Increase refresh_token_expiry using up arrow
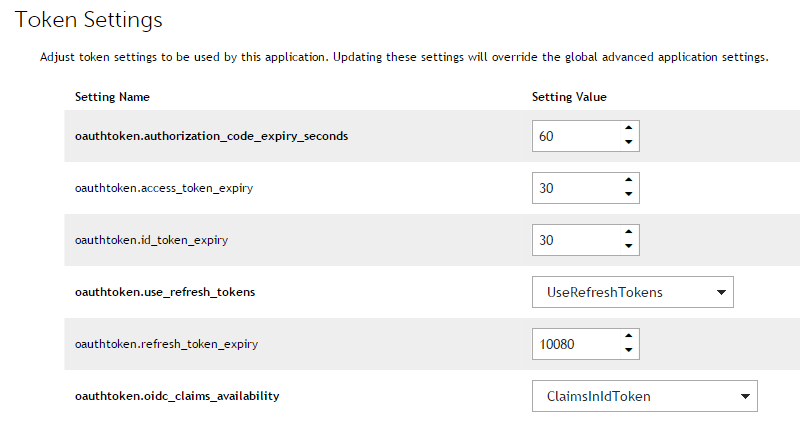The image size is (800, 429). pyautogui.click(x=628, y=337)
